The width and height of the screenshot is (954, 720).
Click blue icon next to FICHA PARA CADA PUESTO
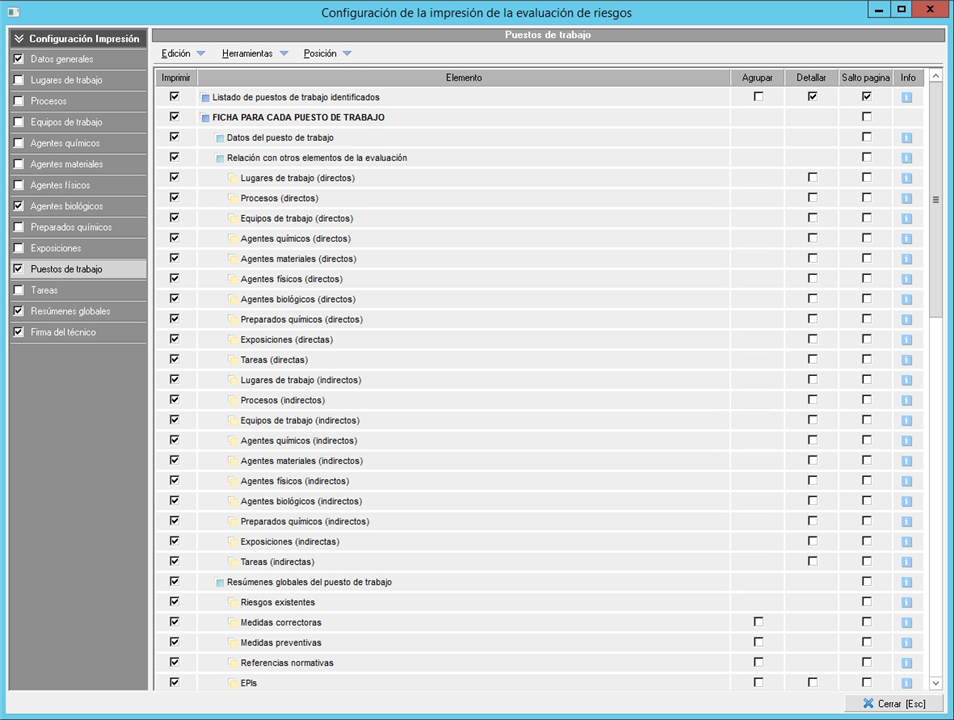click(x=205, y=118)
